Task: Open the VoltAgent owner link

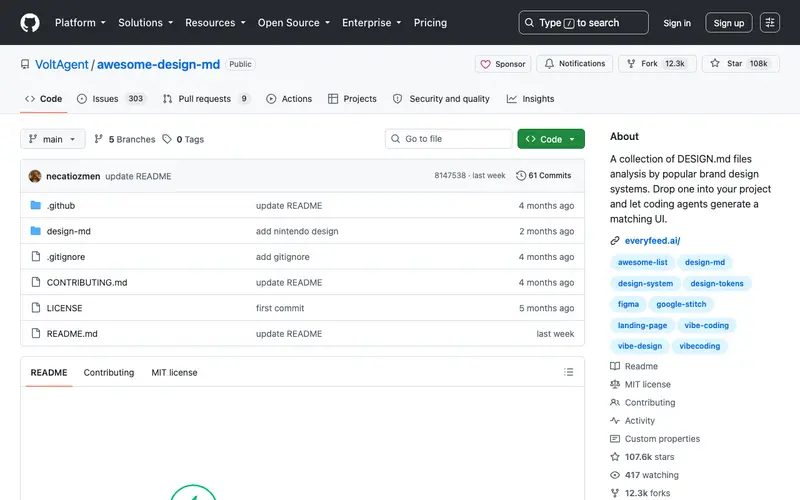Action: (x=62, y=65)
